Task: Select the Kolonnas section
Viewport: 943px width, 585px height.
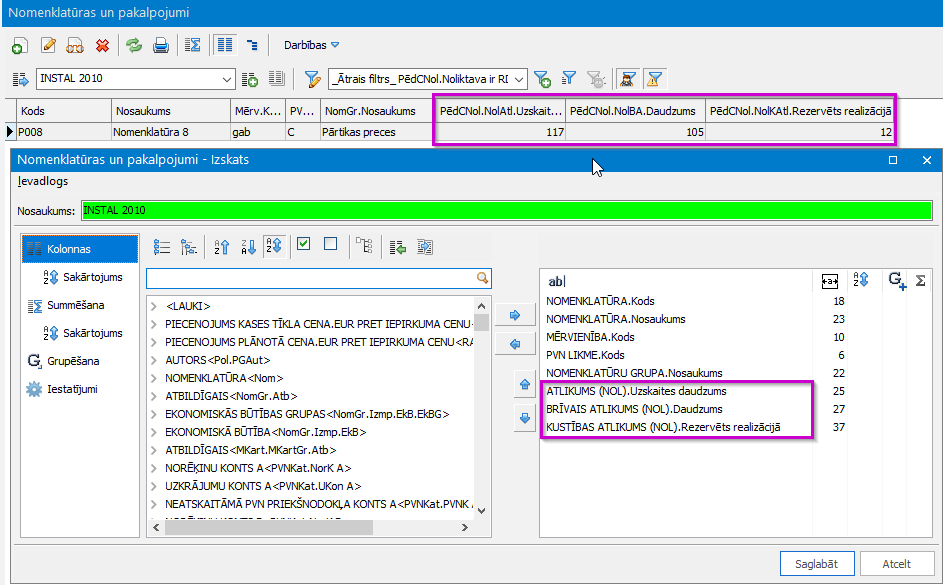Action: point(80,249)
